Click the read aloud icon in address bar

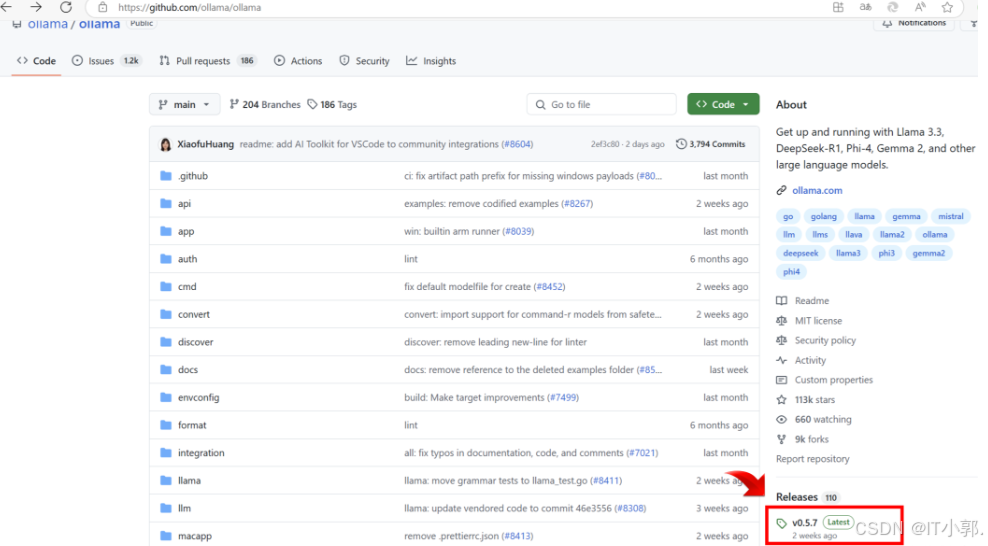point(920,8)
